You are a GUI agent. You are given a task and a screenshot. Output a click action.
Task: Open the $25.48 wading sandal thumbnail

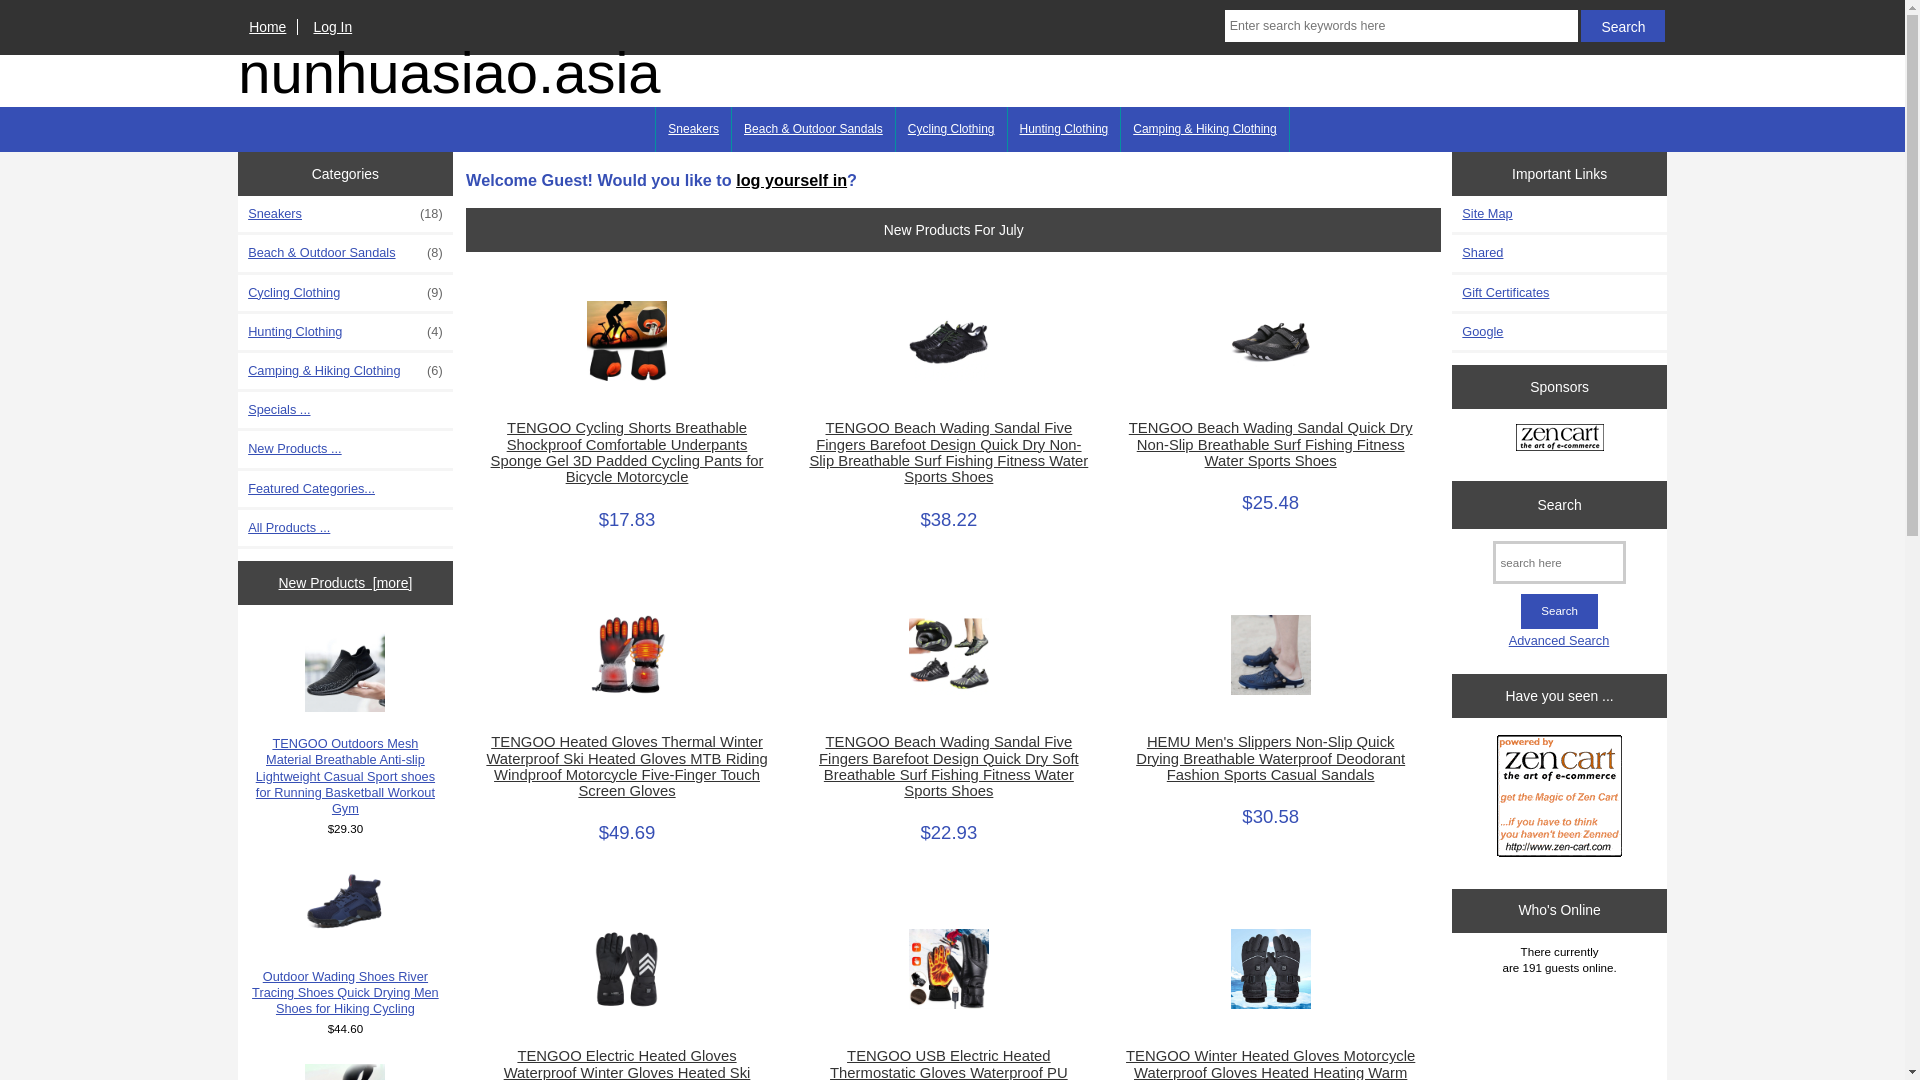click(1270, 341)
